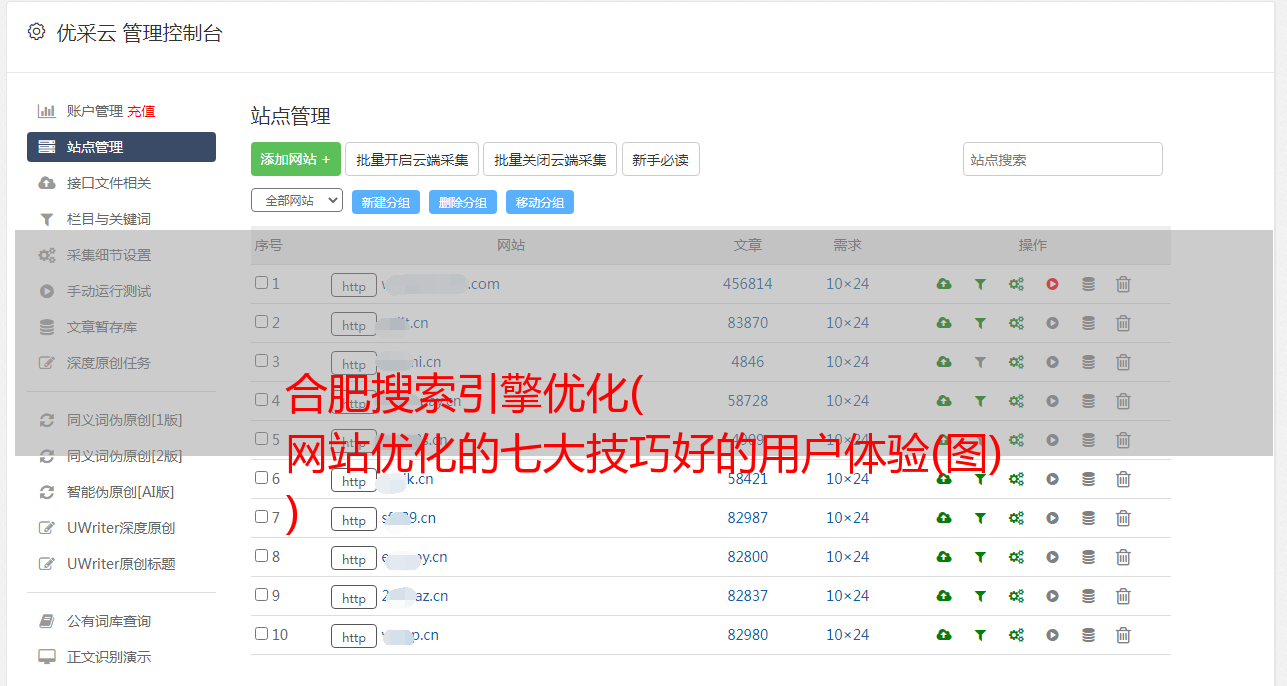Click the green 添加网站 + button
Image resolution: width=1287 pixels, height=686 pixels.
[296, 159]
